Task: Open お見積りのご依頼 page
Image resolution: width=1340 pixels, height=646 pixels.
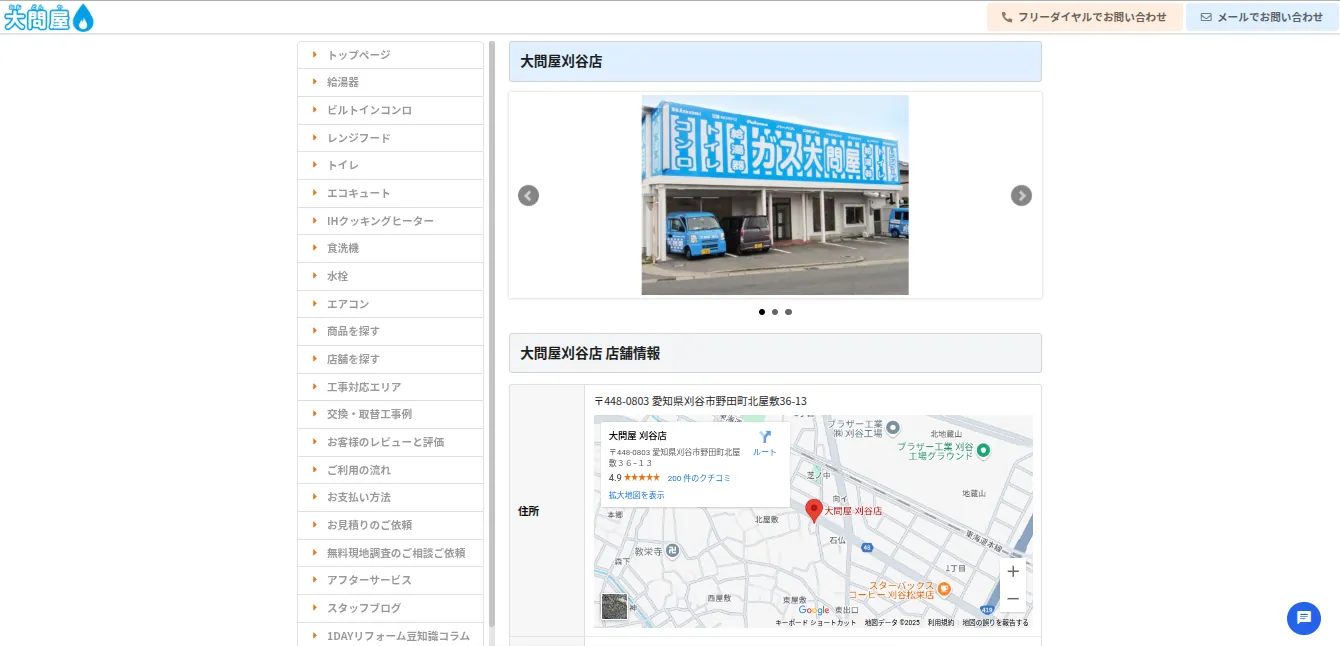Action: tap(390, 525)
